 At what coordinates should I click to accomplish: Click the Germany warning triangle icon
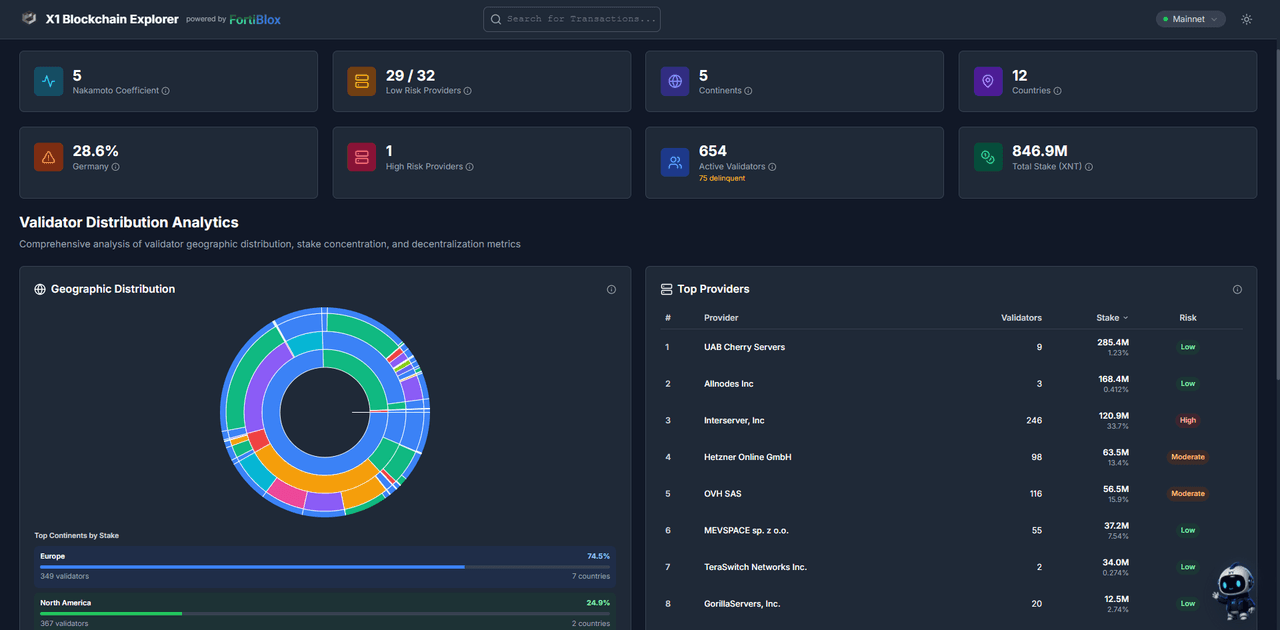(x=49, y=157)
